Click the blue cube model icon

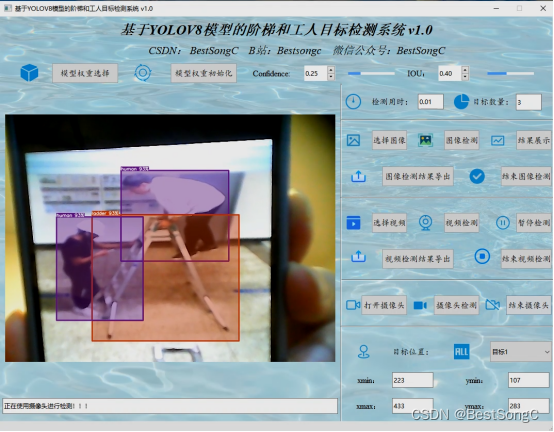coord(29,73)
